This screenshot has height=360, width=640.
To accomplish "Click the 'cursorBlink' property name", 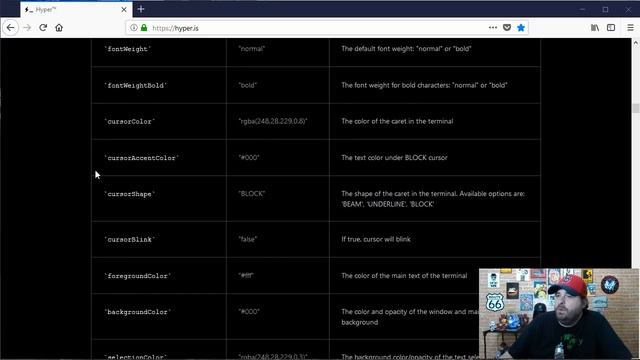I will [129, 240].
